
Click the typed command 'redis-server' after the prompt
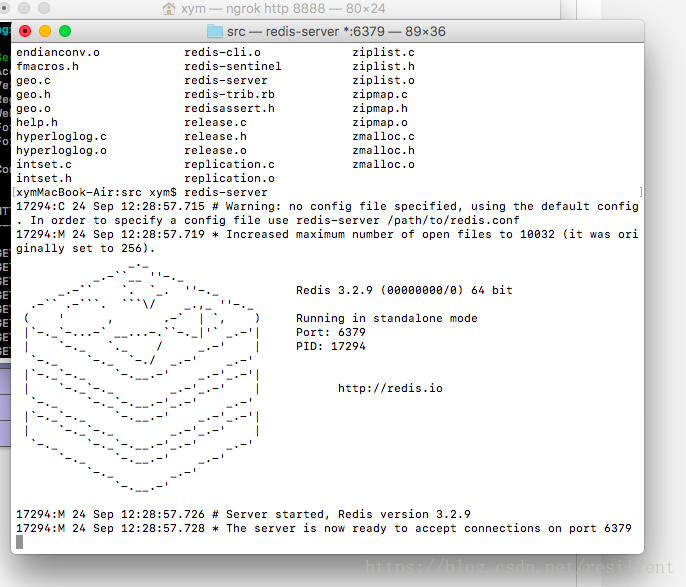pyautogui.click(x=226, y=192)
